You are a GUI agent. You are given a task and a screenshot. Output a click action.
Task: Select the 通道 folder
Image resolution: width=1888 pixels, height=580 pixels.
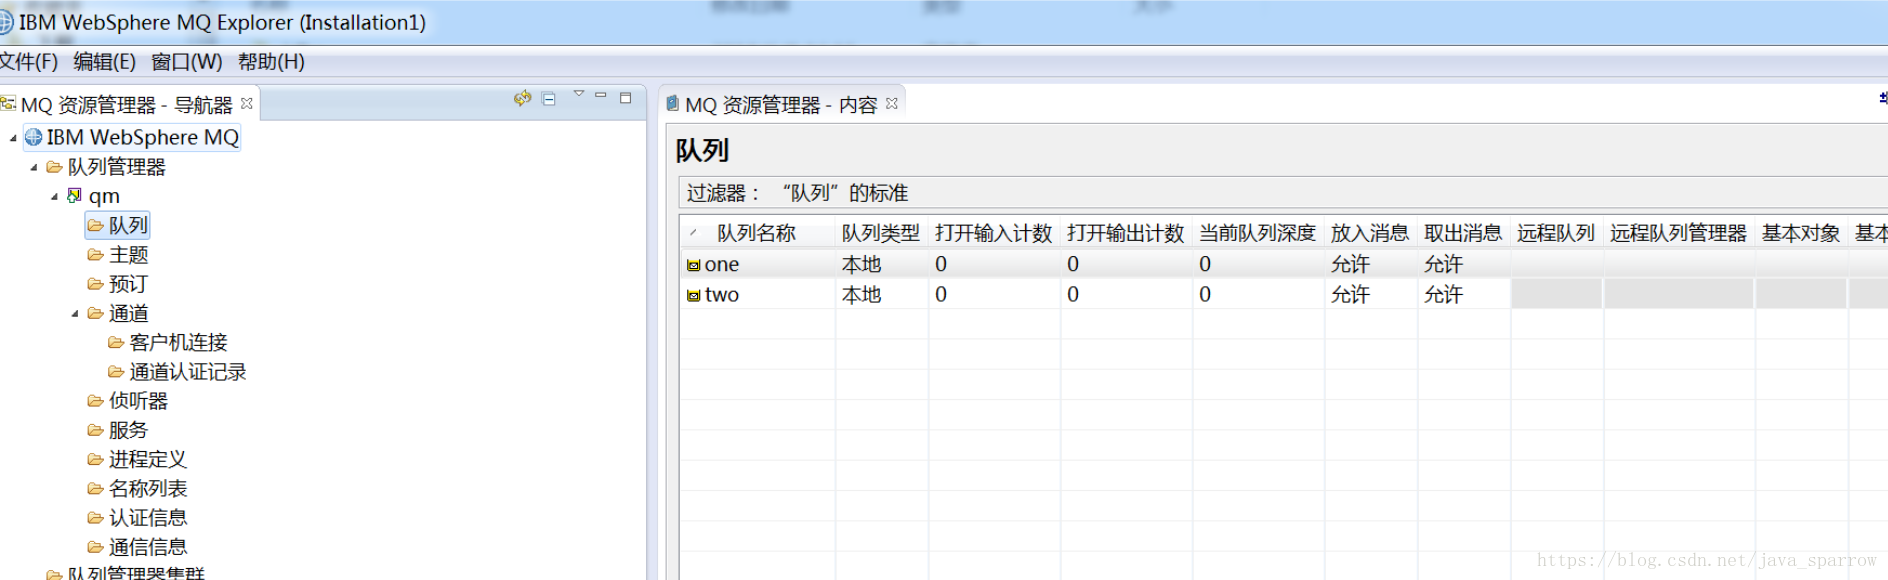(128, 313)
